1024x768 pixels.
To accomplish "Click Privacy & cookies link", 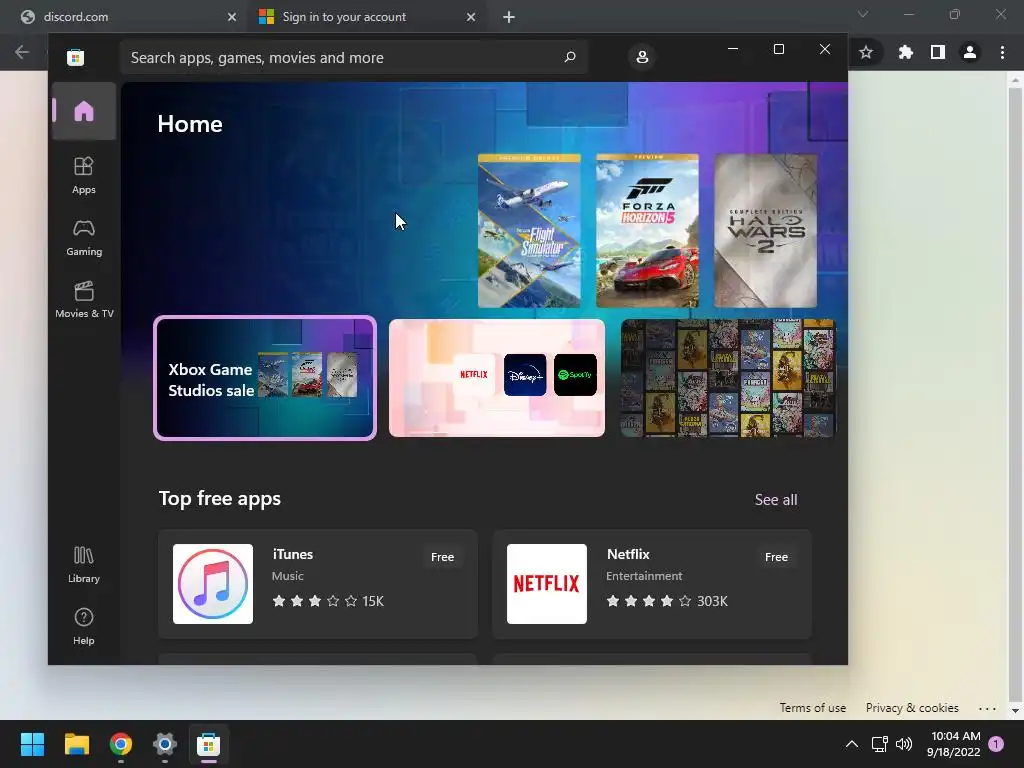I will [912, 708].
